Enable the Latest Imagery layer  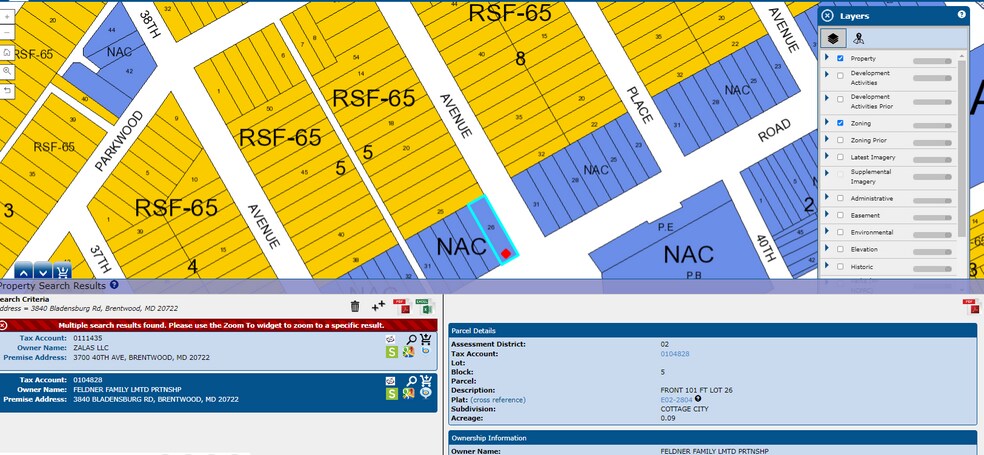(x=840, y=157)
